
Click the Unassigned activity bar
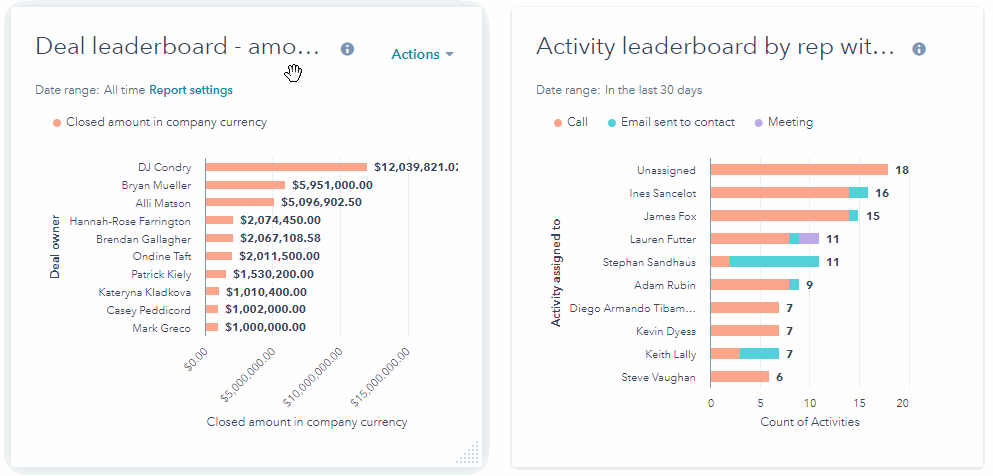[x=798, y=170]
